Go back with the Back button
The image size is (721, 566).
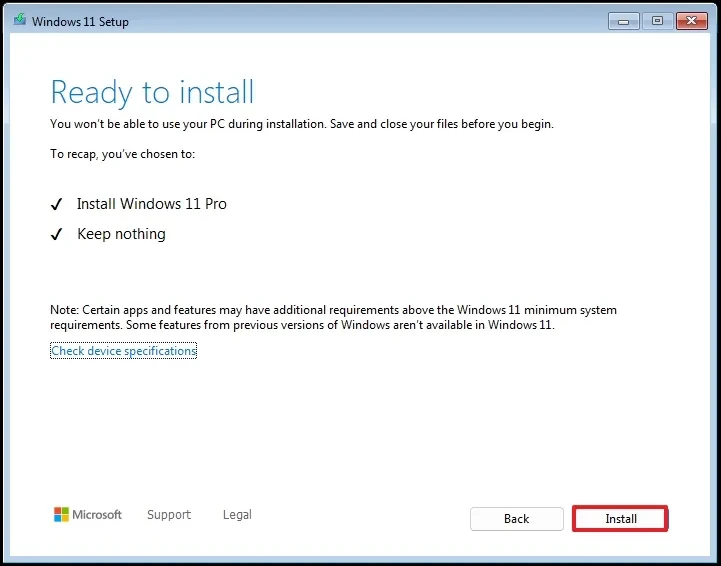coord(516,519)
